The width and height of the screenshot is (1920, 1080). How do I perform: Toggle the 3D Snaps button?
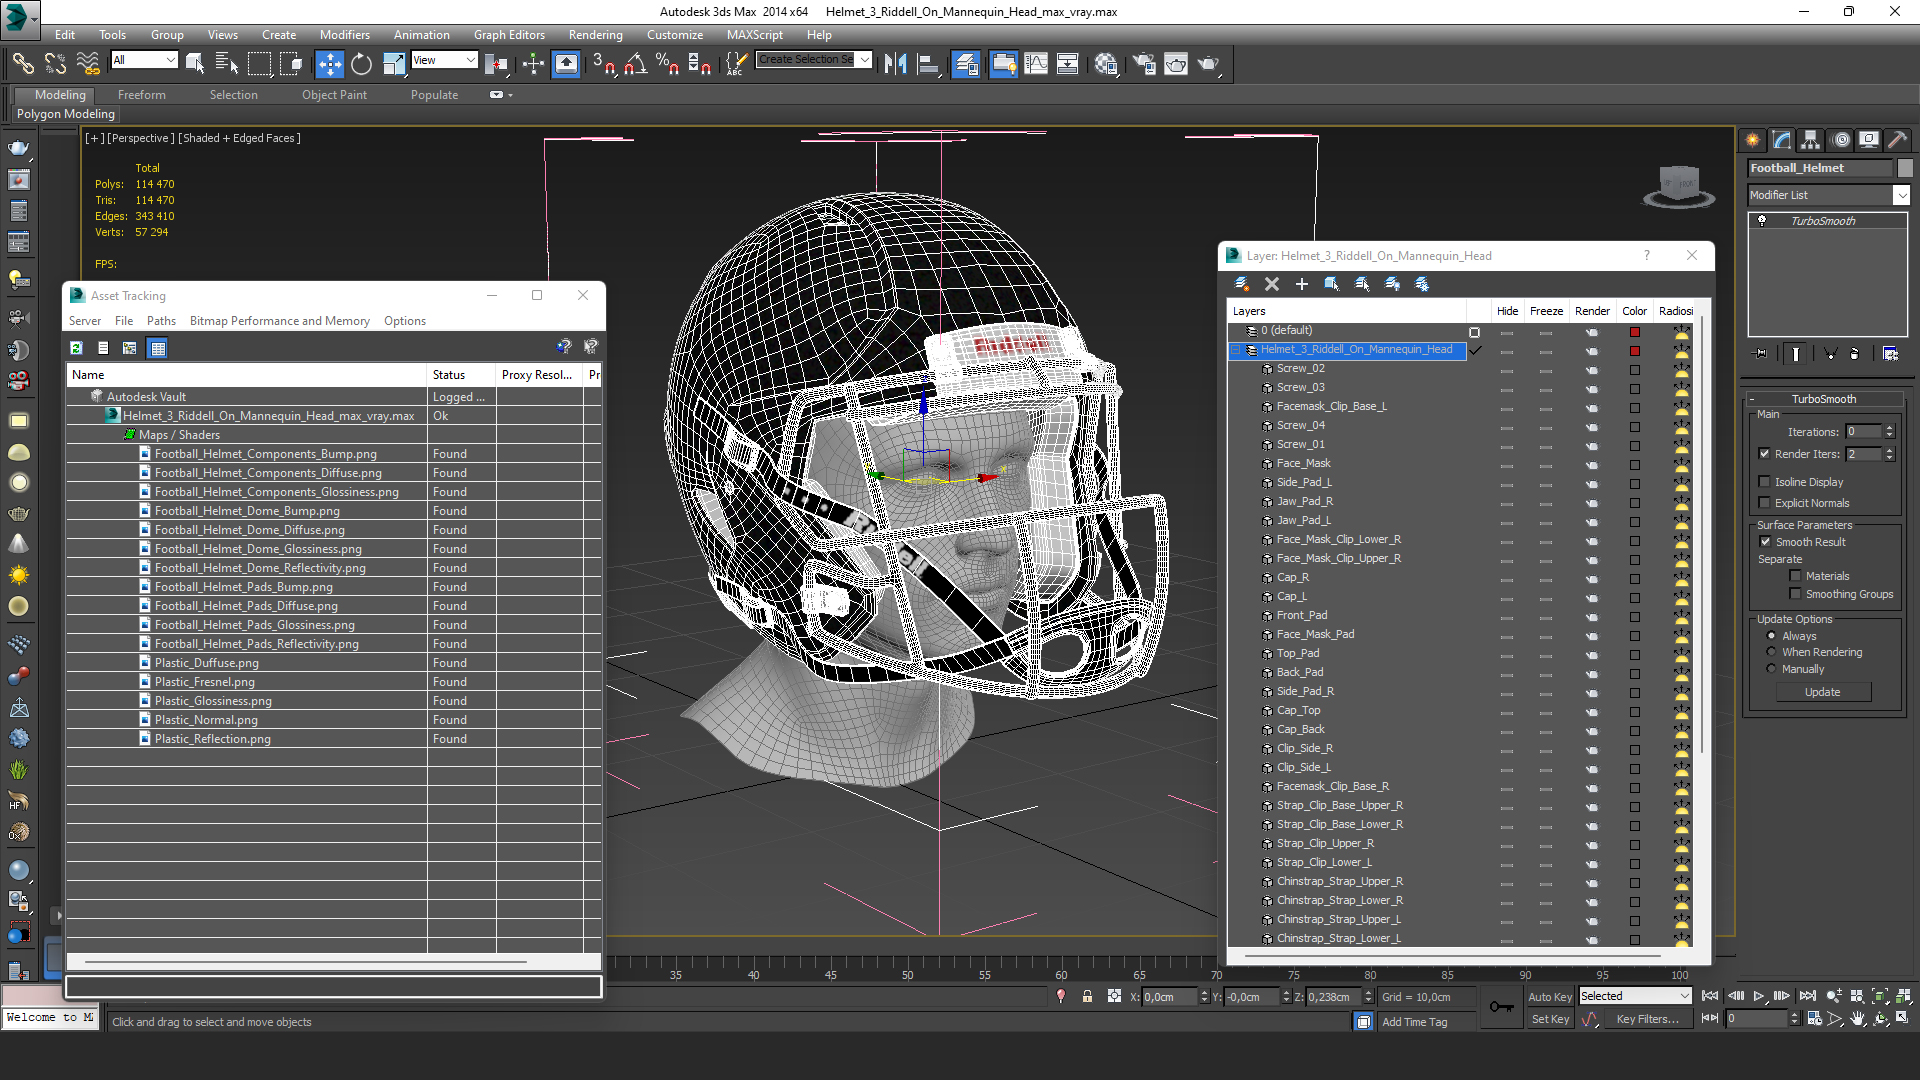point(603,64)
